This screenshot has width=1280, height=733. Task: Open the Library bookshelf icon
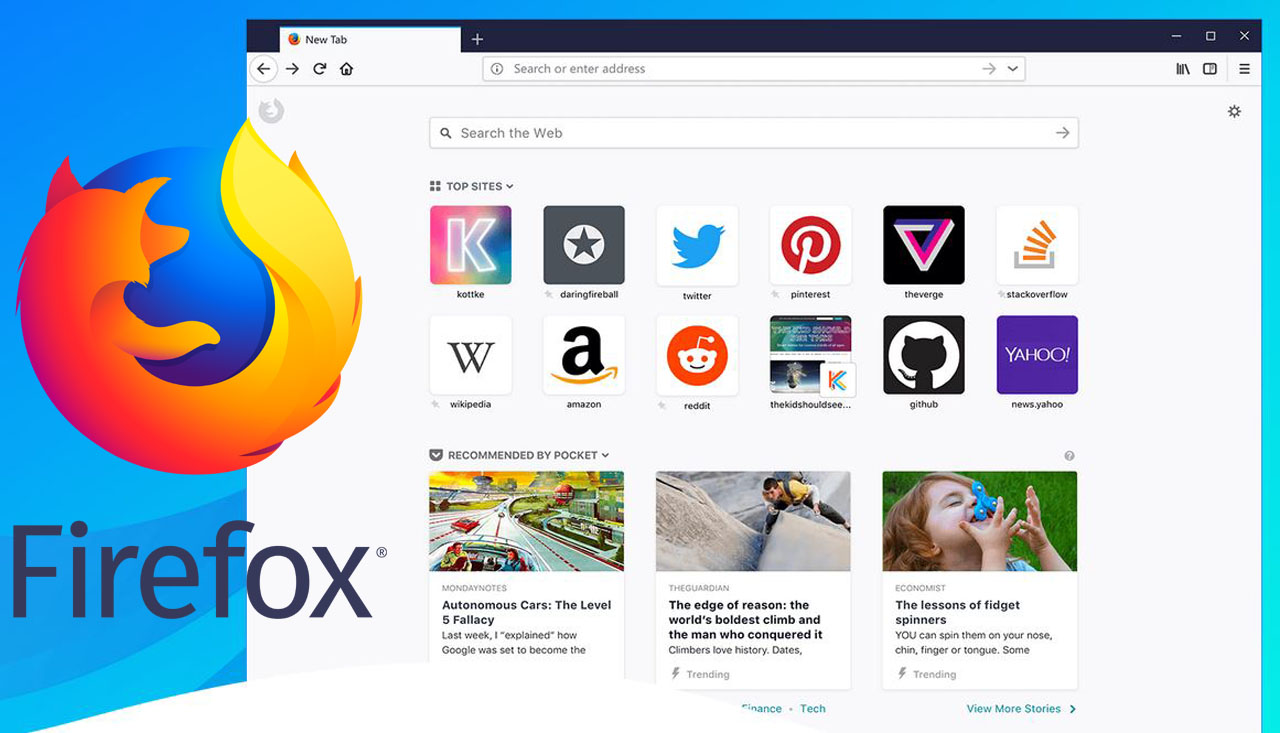point(1183,69)
